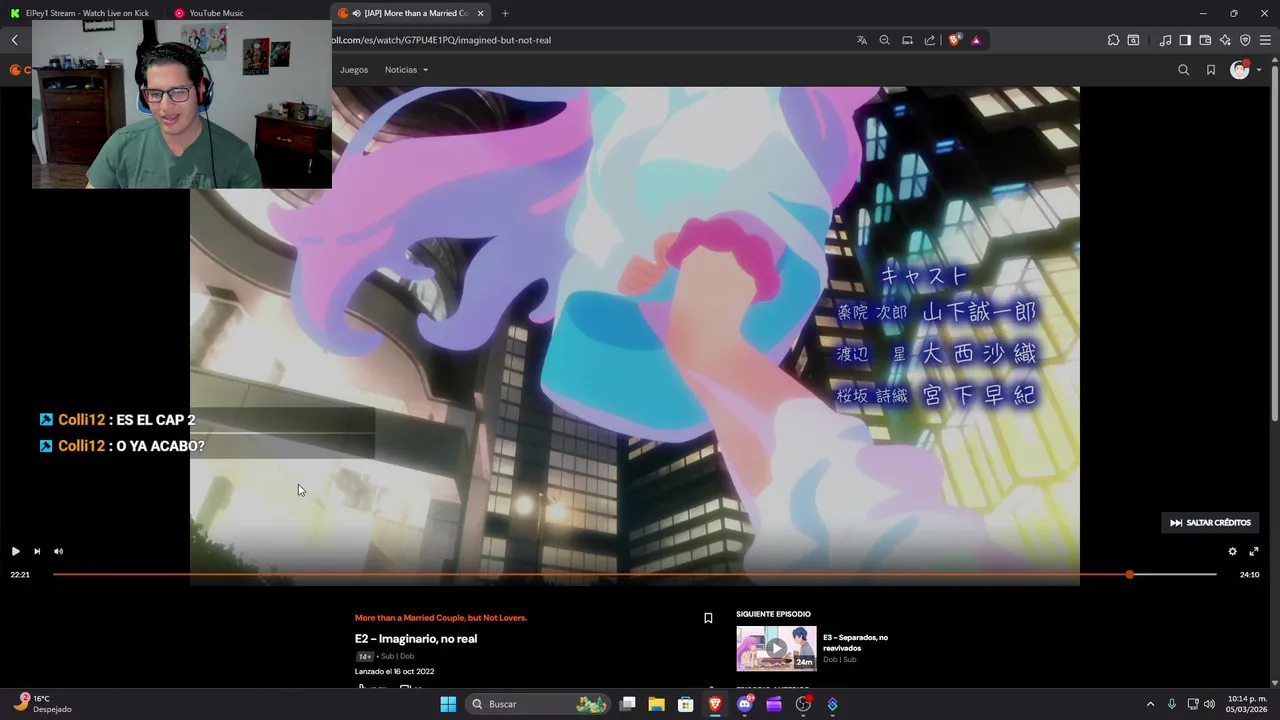Click the browser back arrow

pyautogui.click(x=15, y=40)
